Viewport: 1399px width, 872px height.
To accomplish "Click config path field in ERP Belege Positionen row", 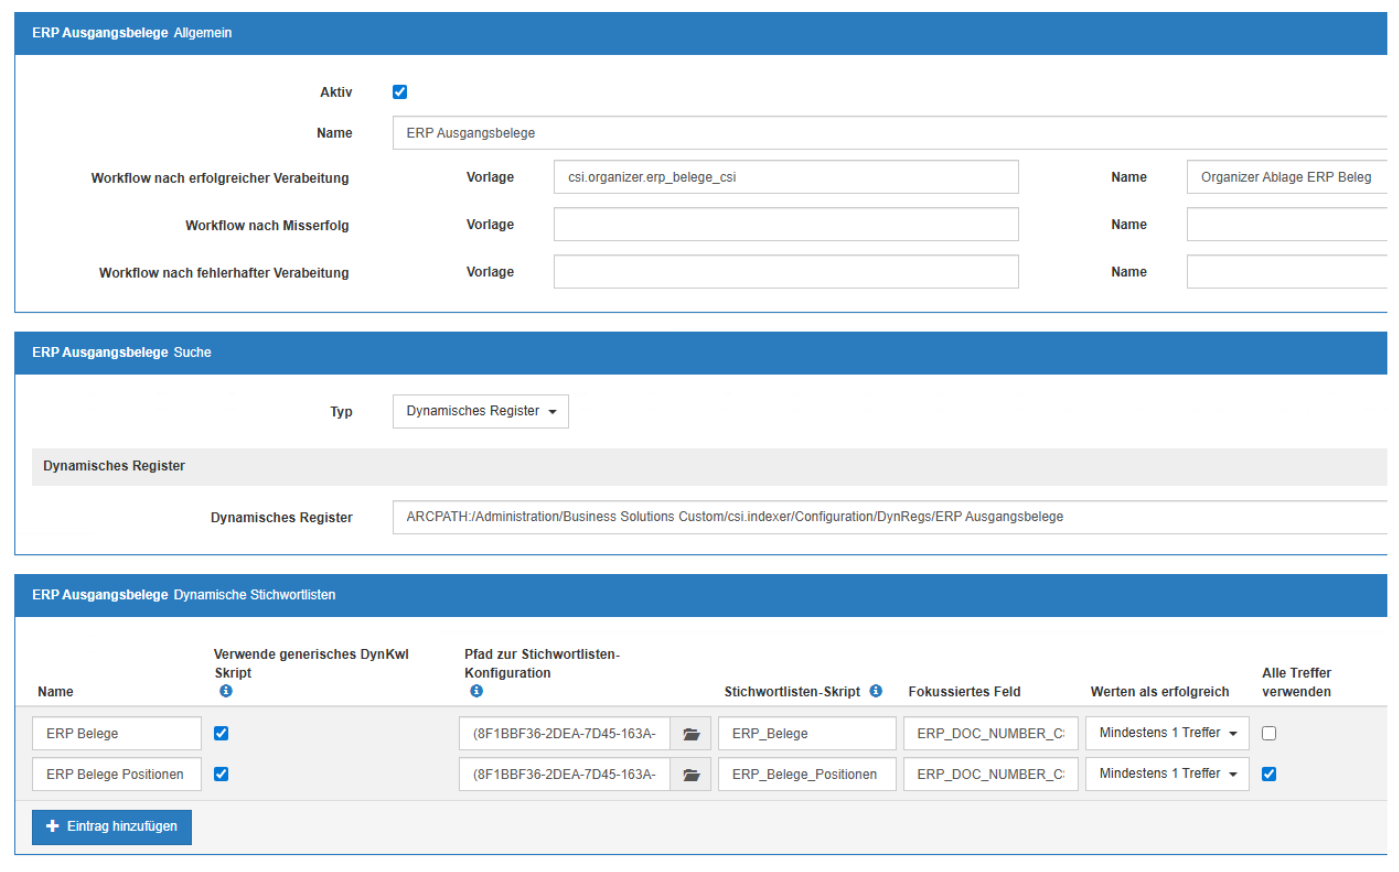I will pyautogui.click(x=565, y=775).
